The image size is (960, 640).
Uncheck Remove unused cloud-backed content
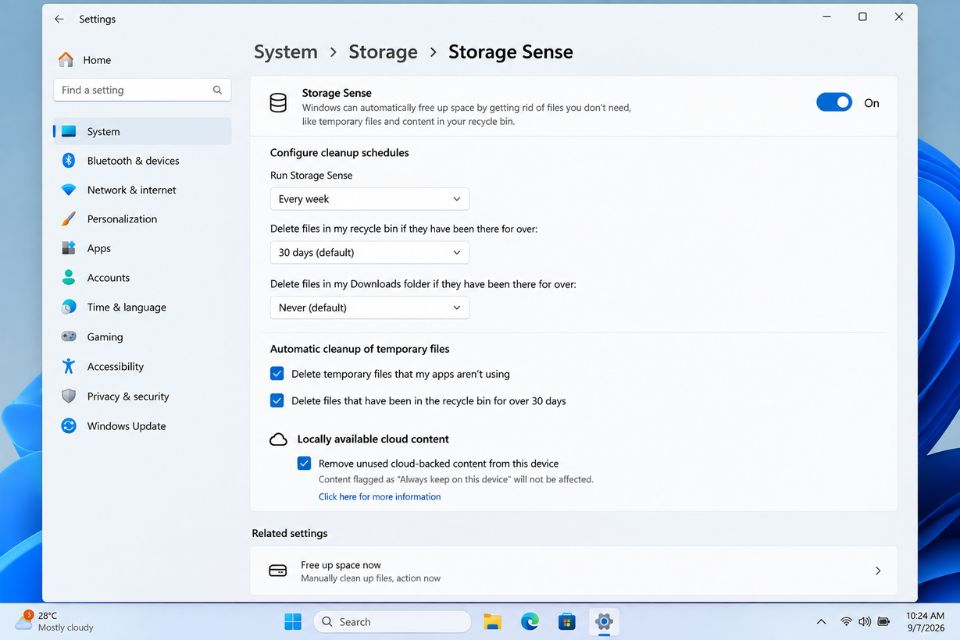304,463
